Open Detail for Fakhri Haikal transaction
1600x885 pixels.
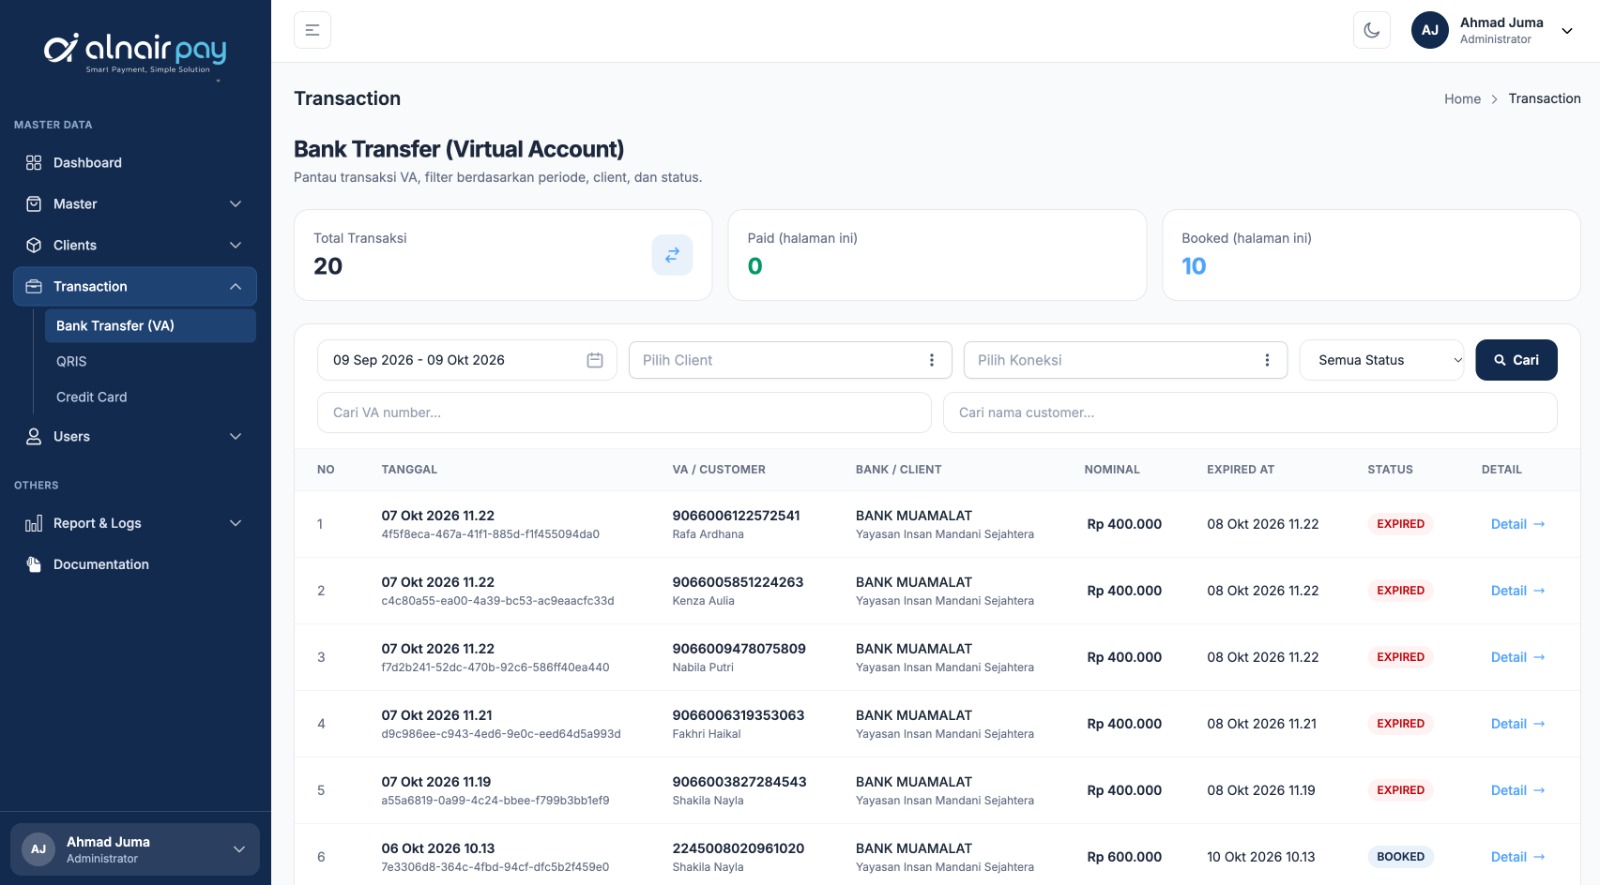(x=1517, y=724)
